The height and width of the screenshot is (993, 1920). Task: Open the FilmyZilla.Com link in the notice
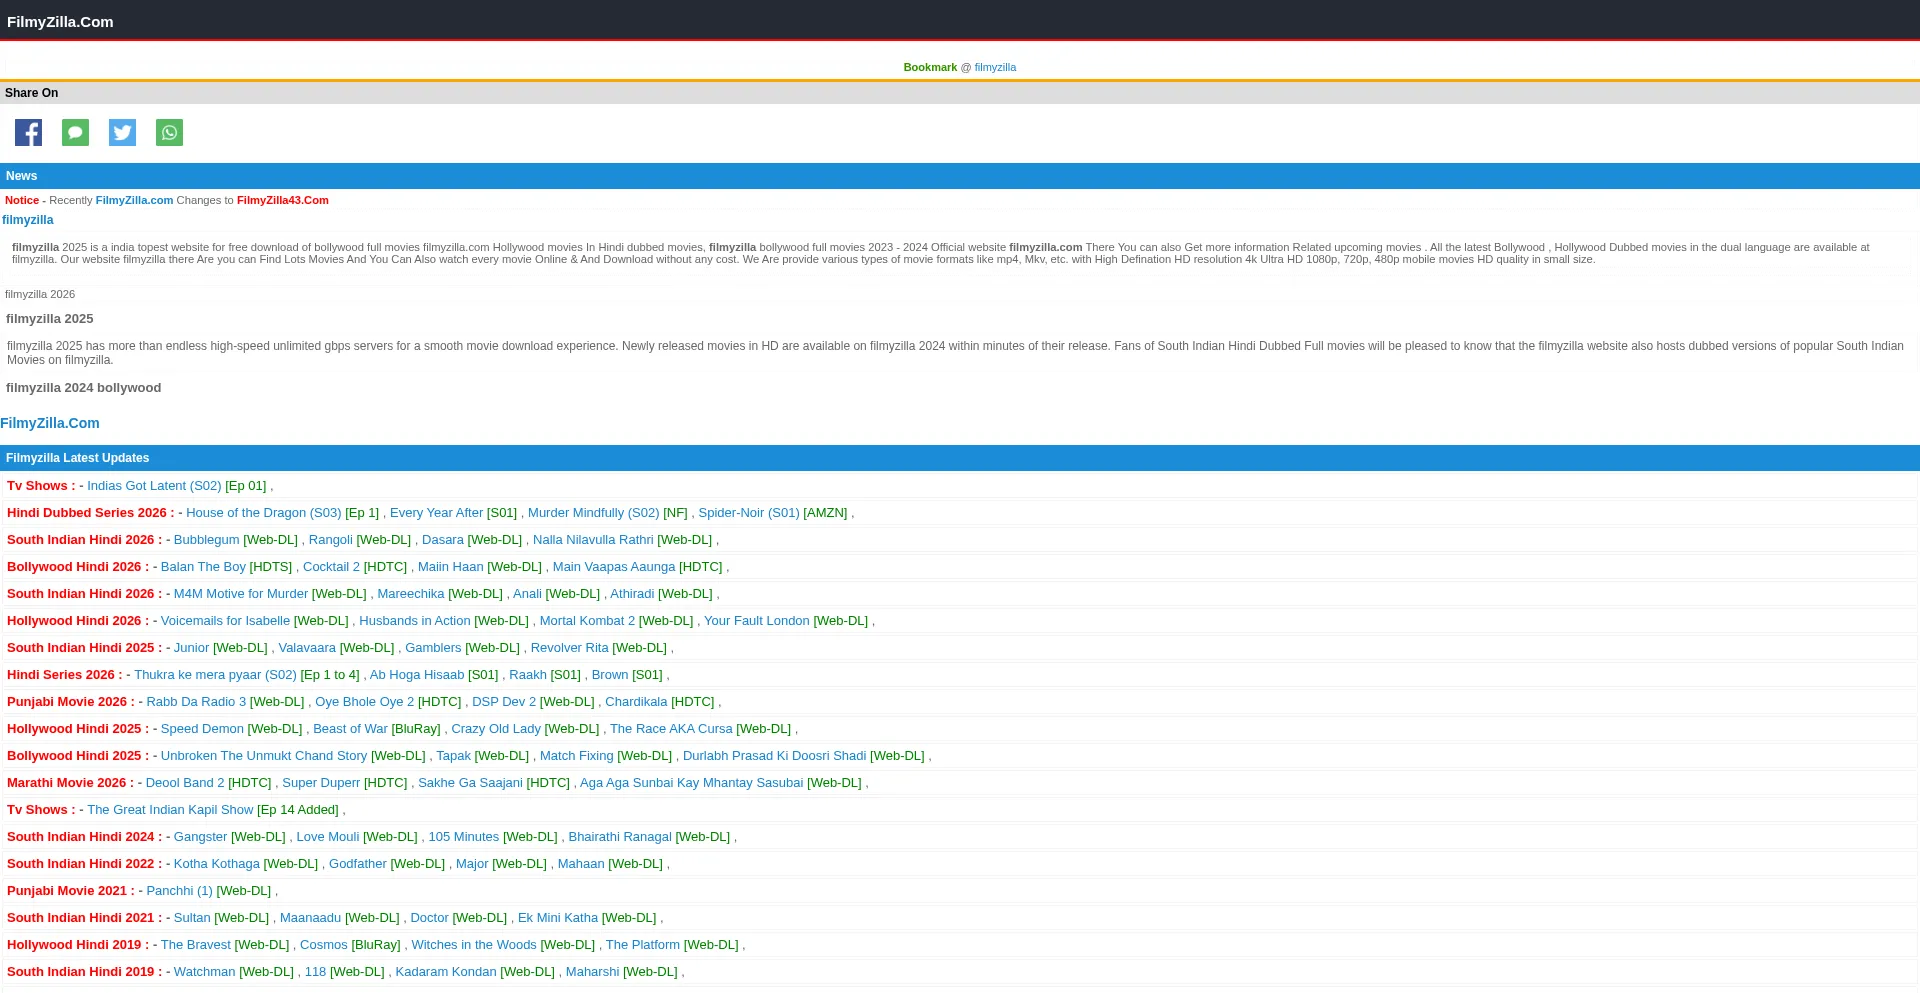pyautogui.click(x=134, y=200)
